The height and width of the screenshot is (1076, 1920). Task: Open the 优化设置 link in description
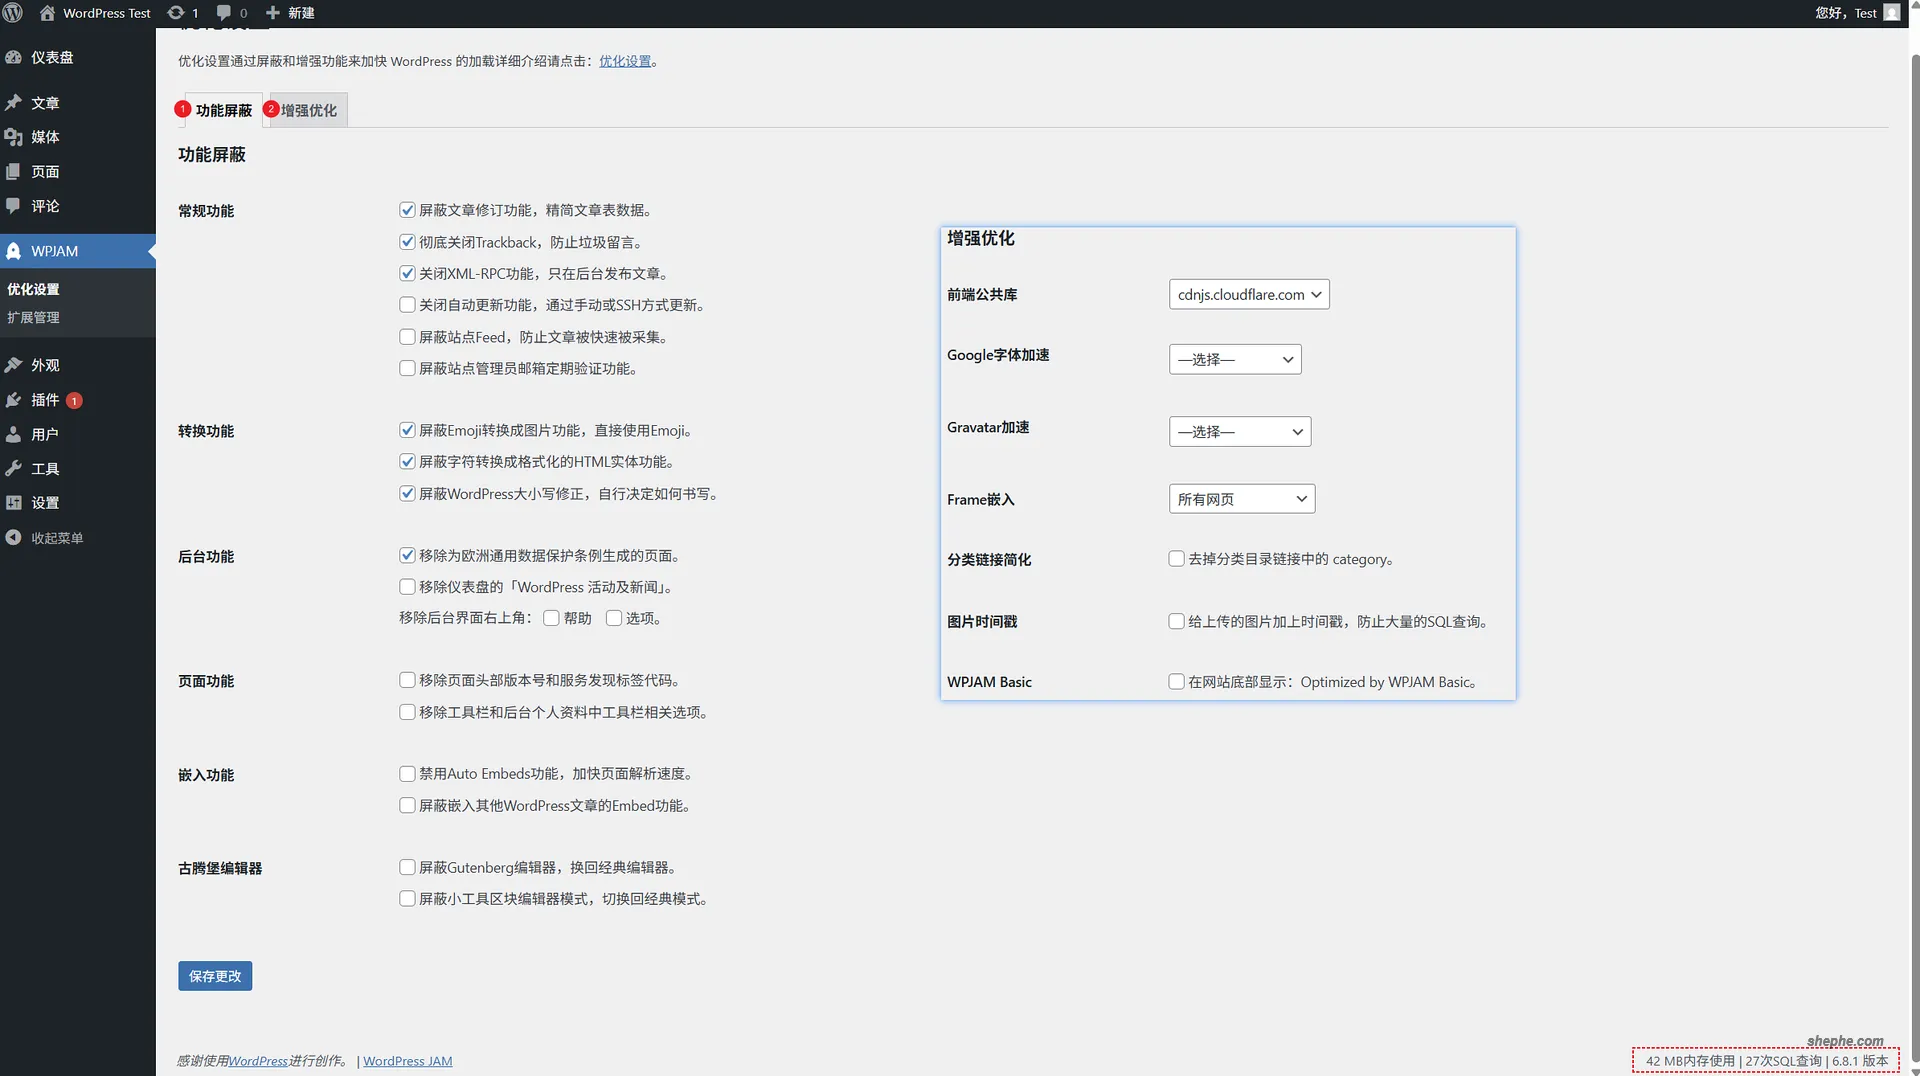(624, 60)
